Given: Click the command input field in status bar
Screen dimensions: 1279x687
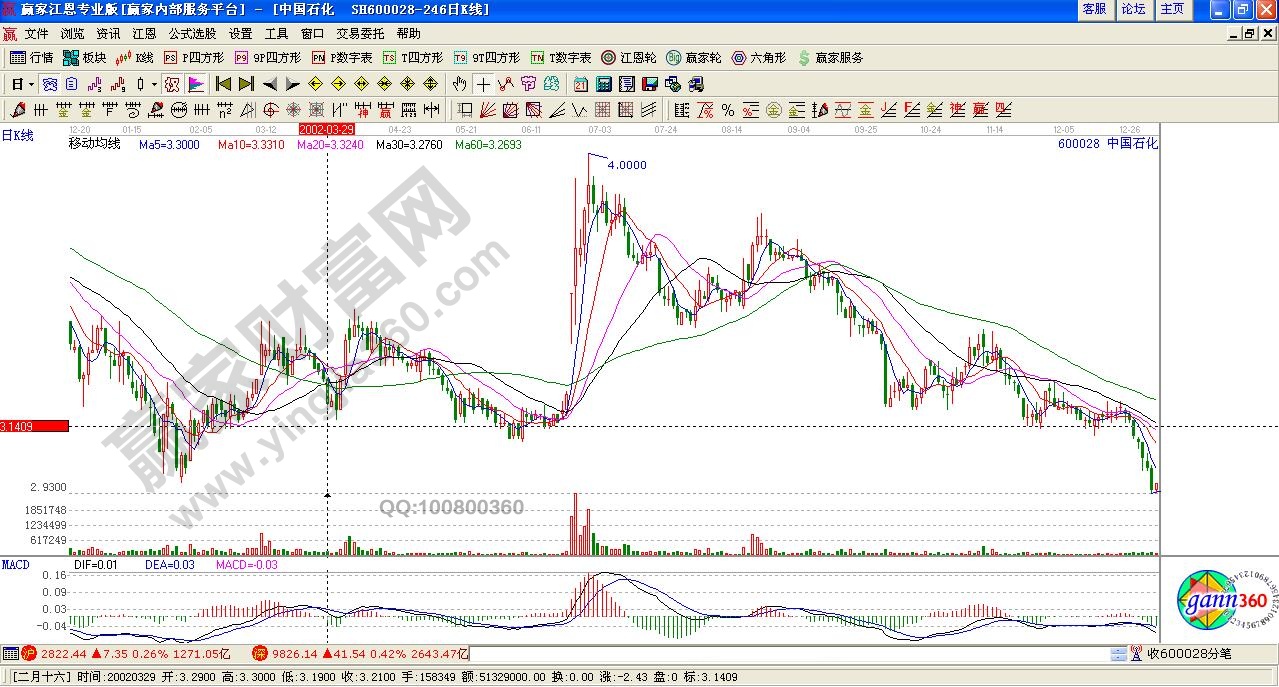Looking at the screenshot, I should (790, 654).
